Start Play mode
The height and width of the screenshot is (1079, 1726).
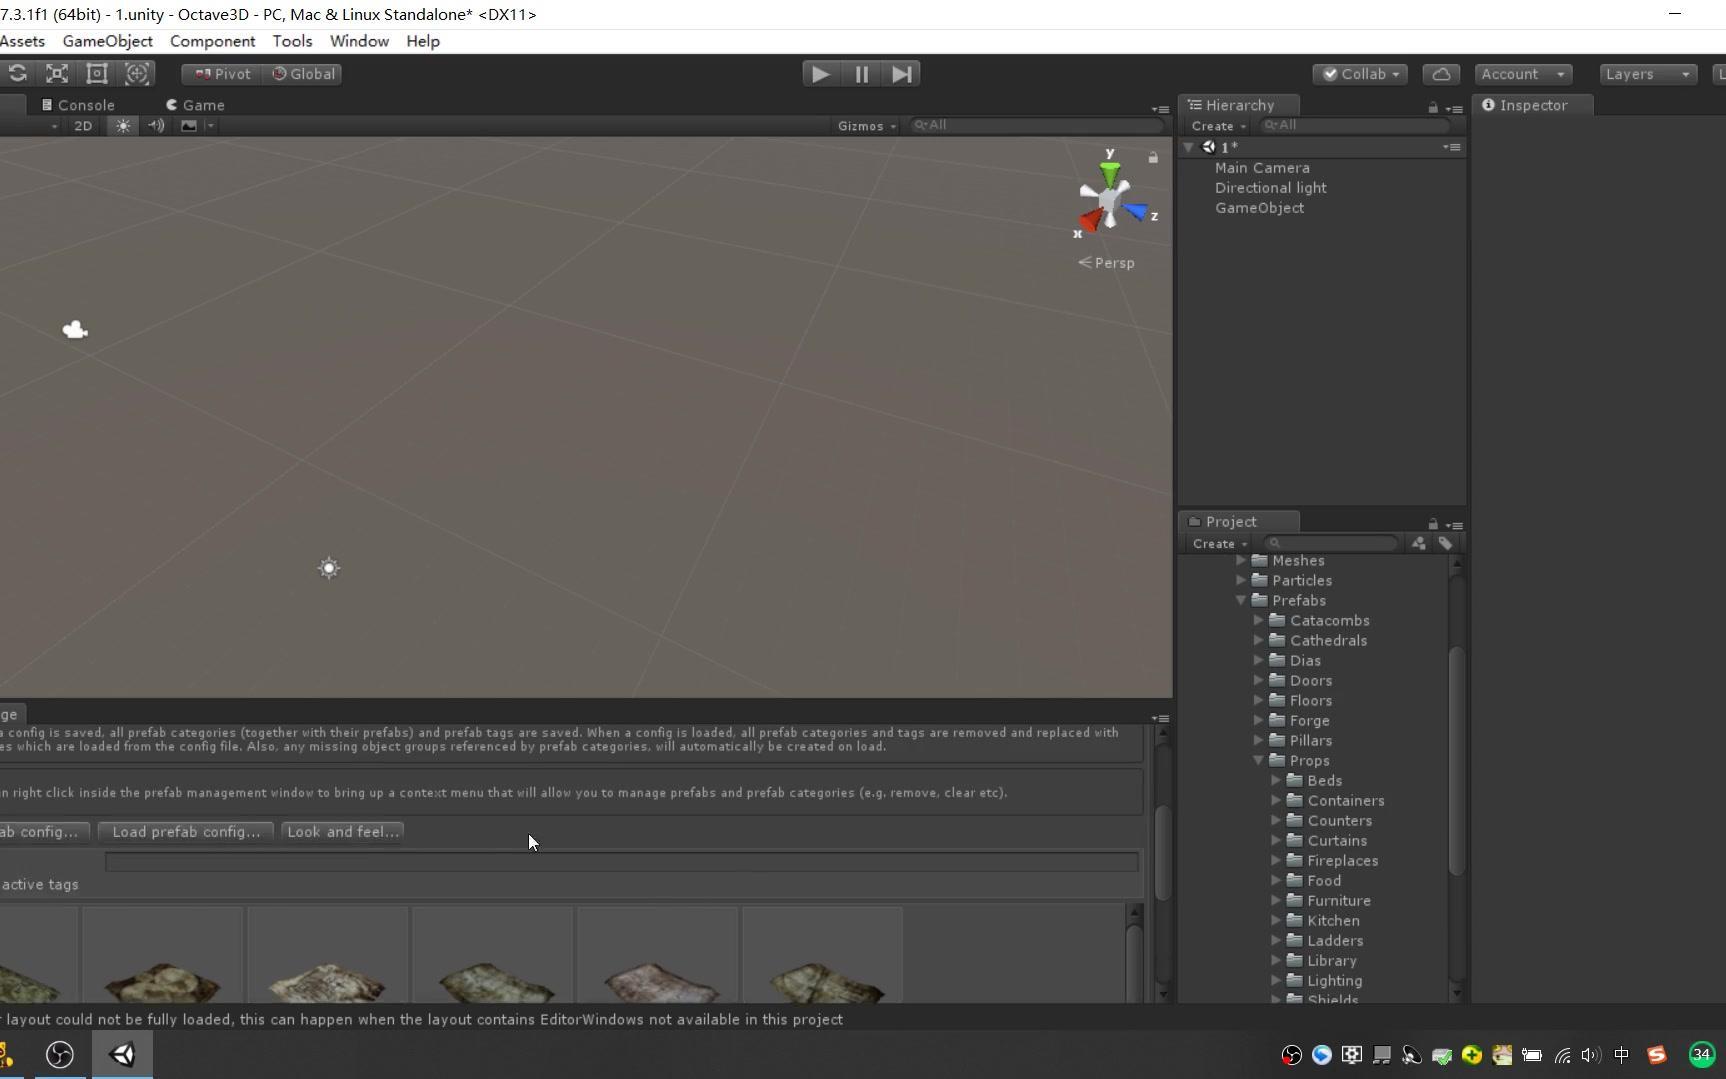pos(820,74)
